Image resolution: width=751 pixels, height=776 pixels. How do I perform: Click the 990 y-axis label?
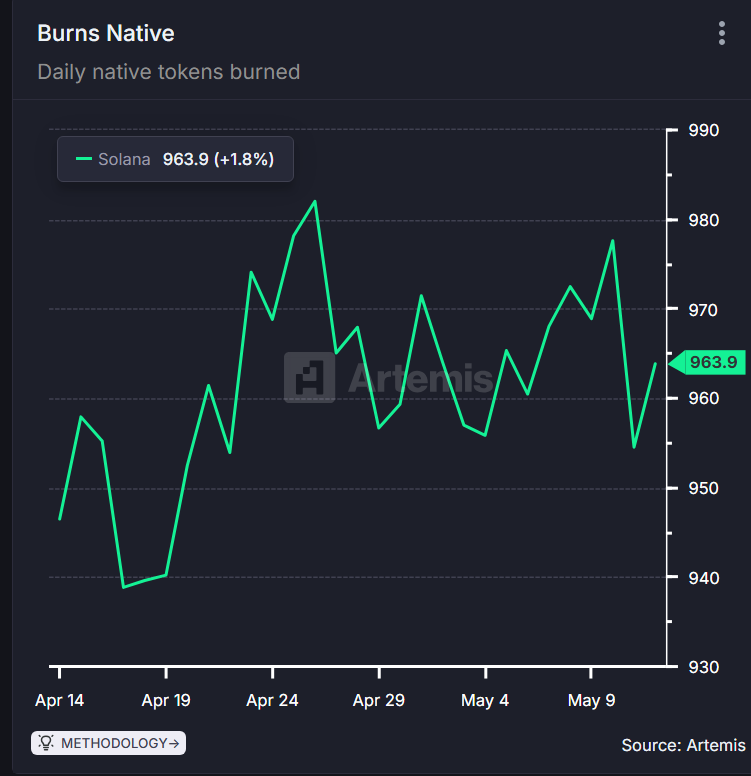point(703,131)
